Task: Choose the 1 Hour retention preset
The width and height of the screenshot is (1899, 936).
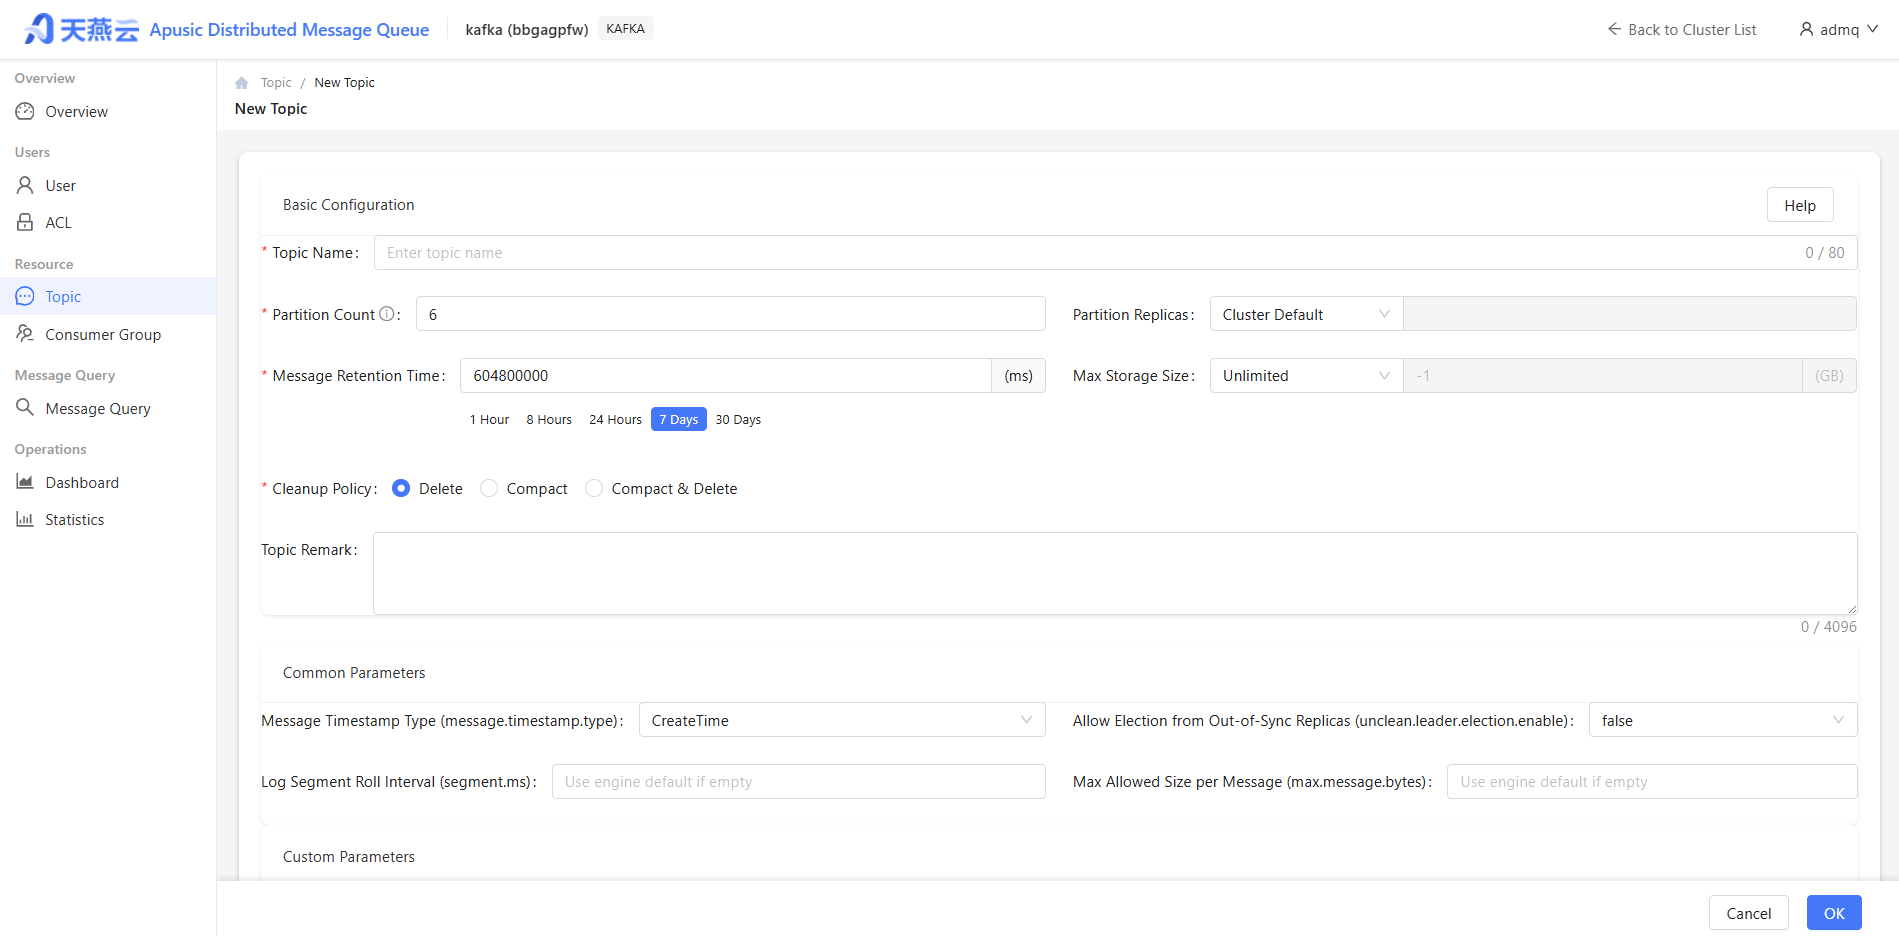Action: 489,419
